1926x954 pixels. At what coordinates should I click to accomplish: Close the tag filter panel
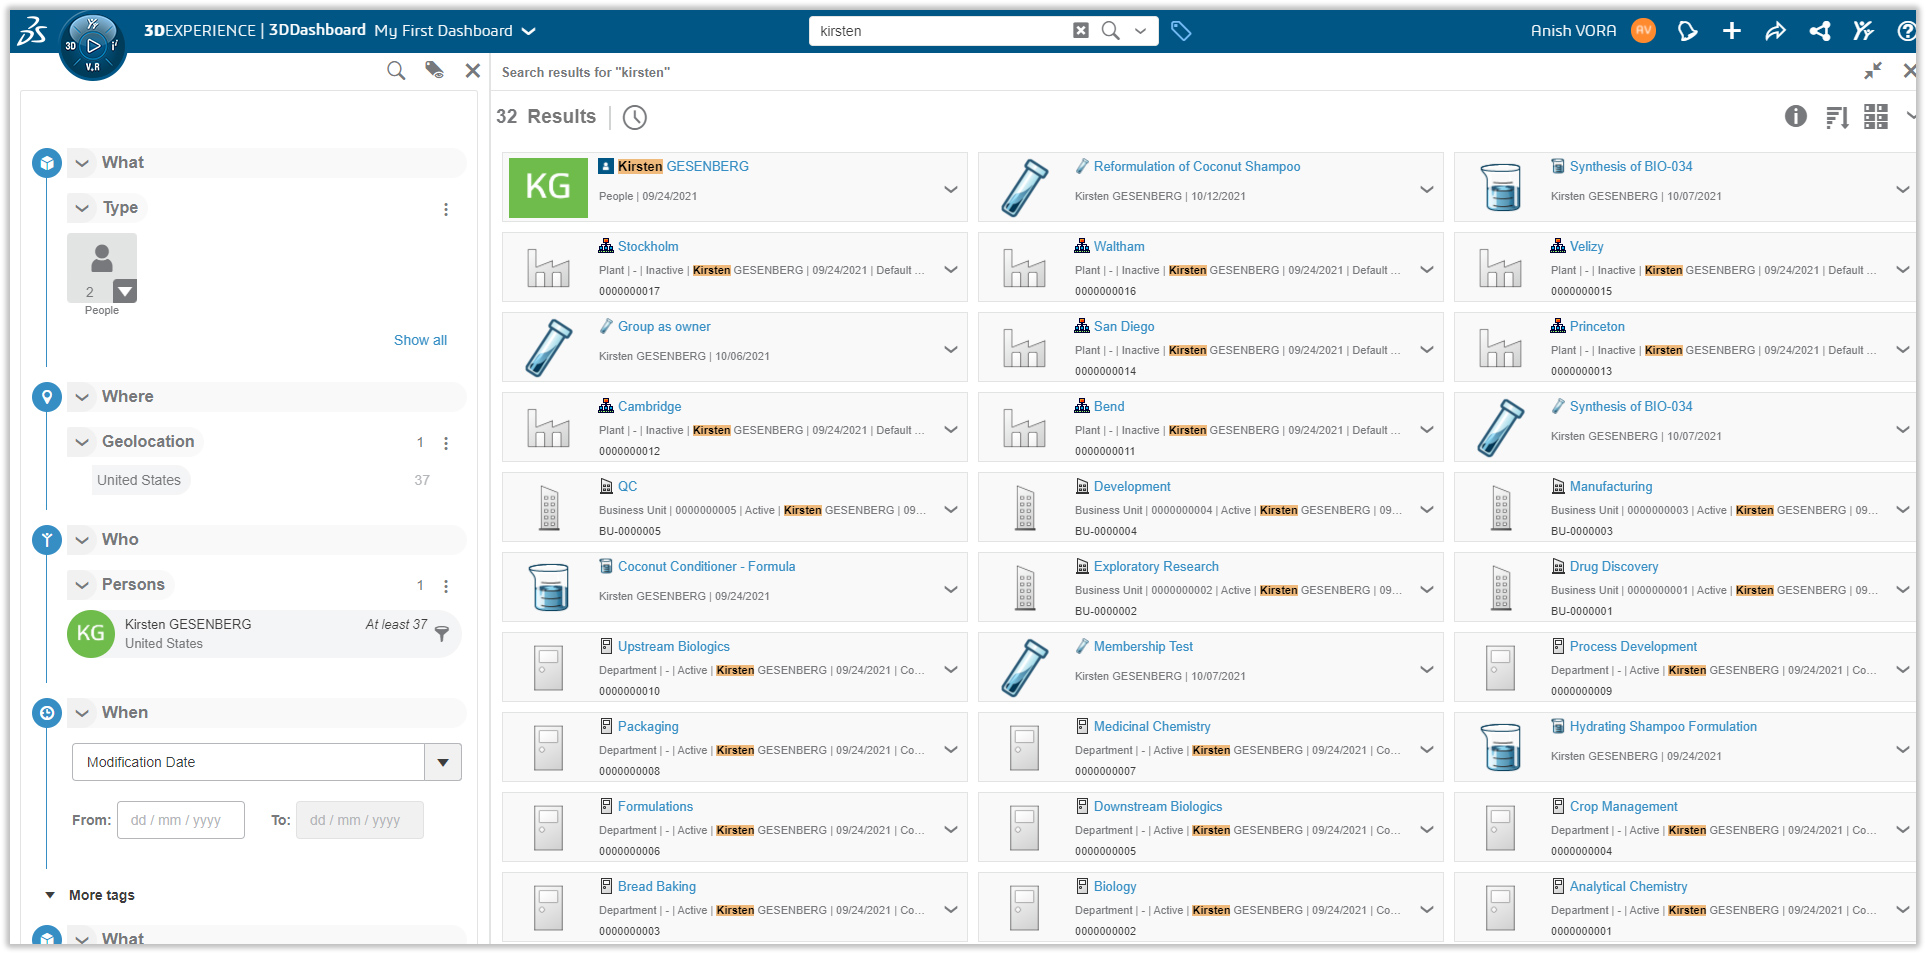[473, 71]
